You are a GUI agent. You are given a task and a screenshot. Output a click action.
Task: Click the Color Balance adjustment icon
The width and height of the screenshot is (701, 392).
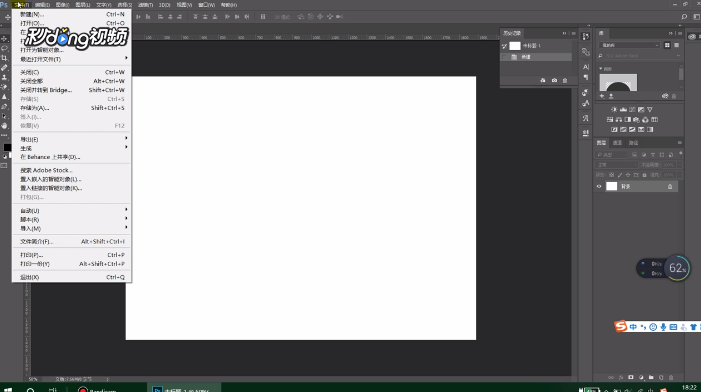click(x=619, y=120)
